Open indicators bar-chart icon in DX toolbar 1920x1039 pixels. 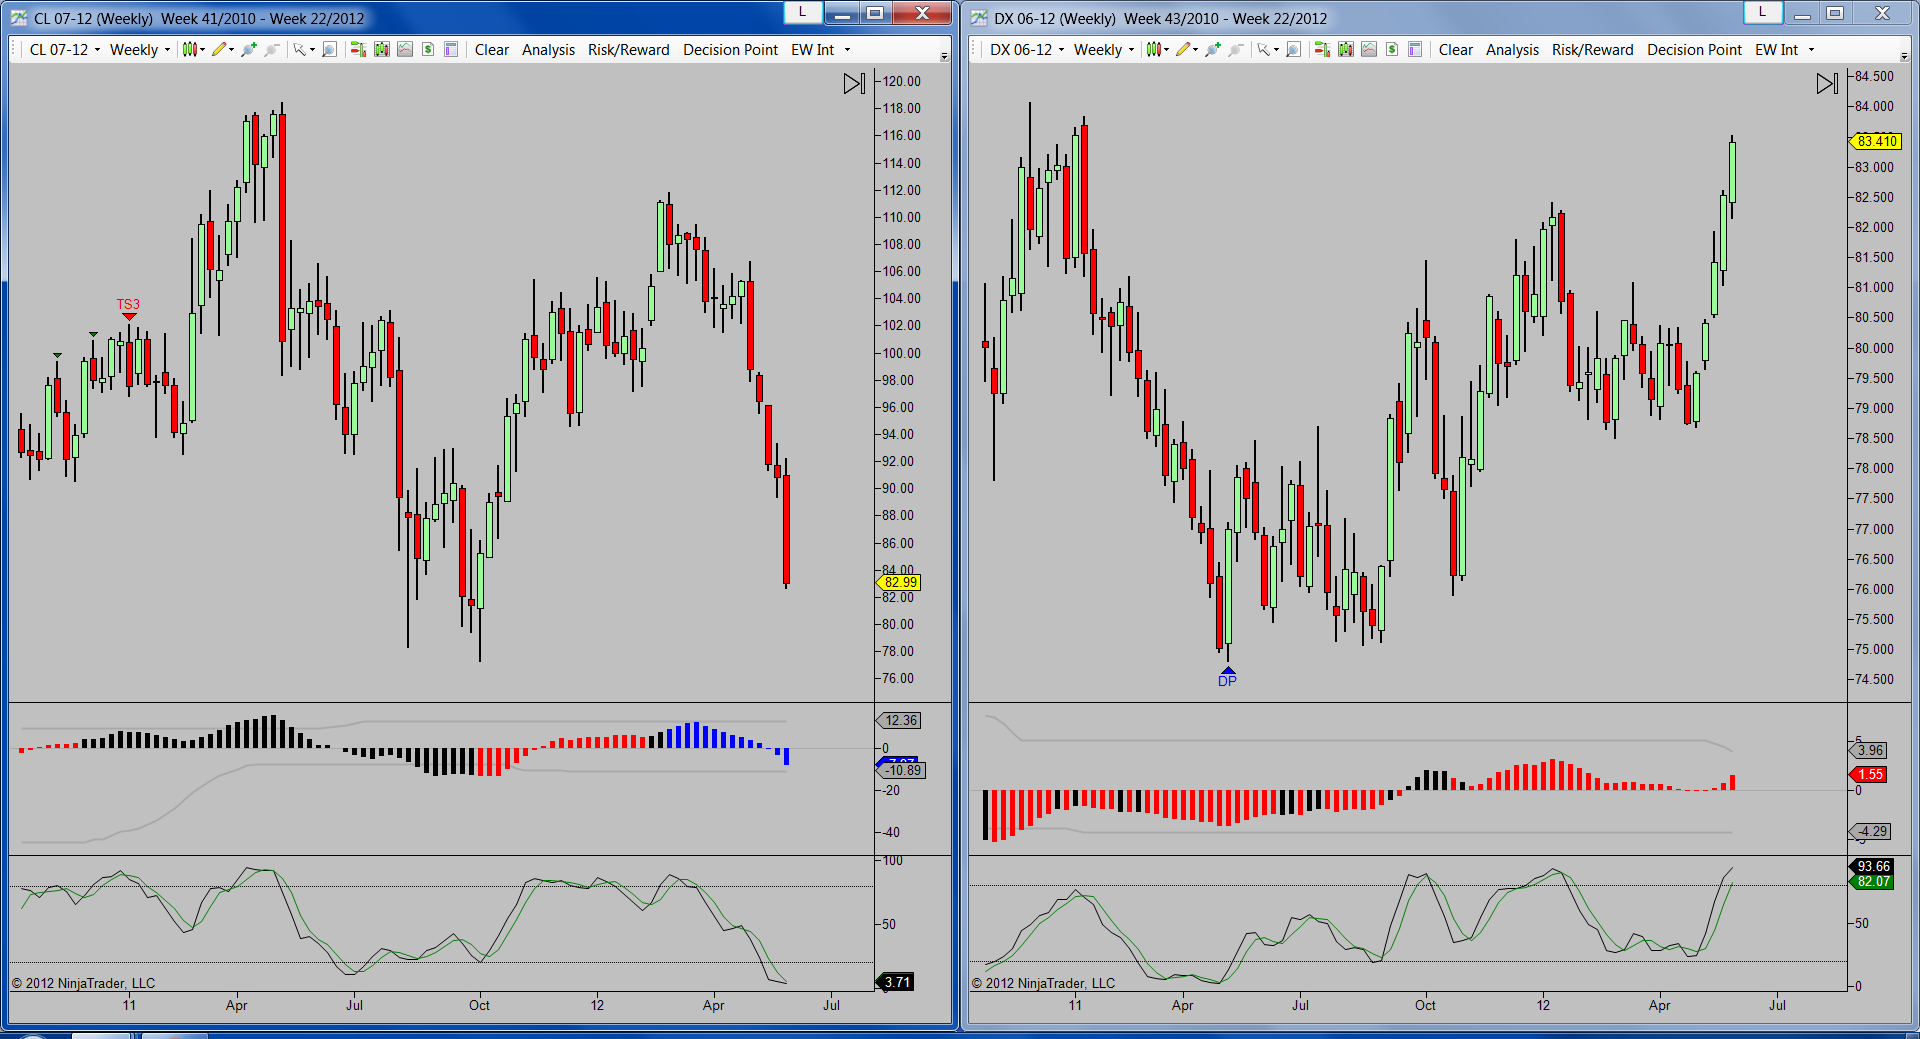point(1346,49)
